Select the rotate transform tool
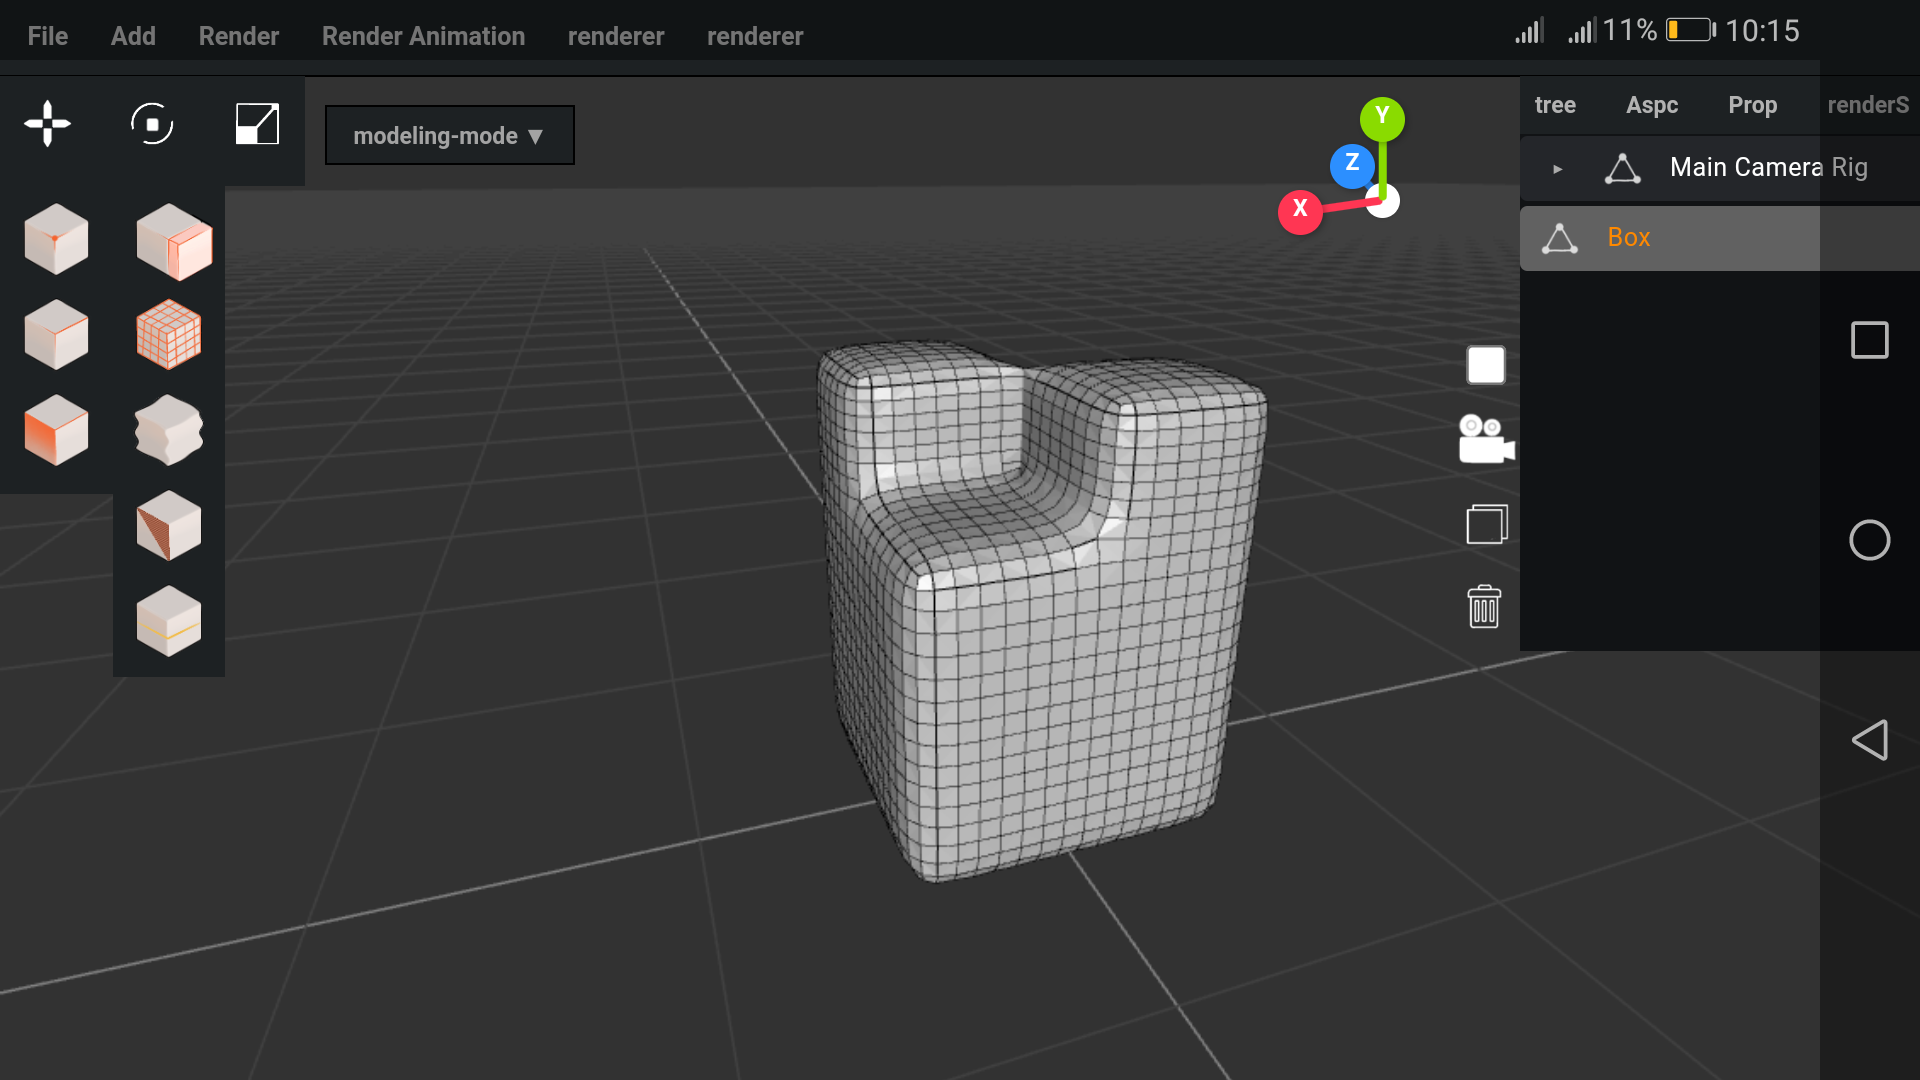1920x1080 pixels. tap(152, 124)
